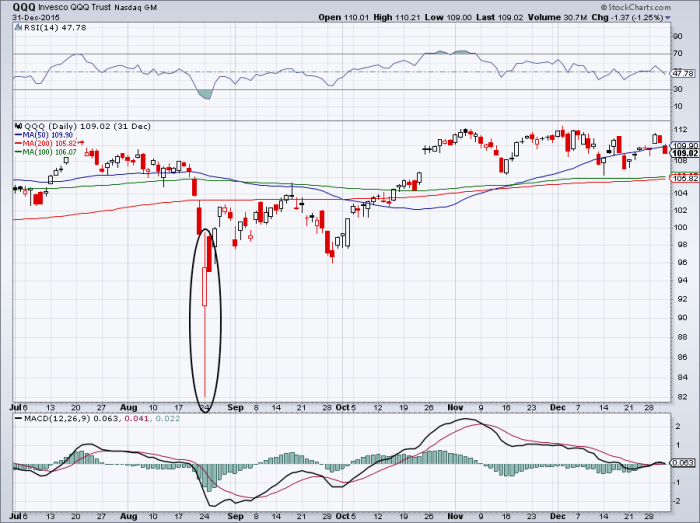
Task: Click the 112 price axis label
Action: [680, 130]
